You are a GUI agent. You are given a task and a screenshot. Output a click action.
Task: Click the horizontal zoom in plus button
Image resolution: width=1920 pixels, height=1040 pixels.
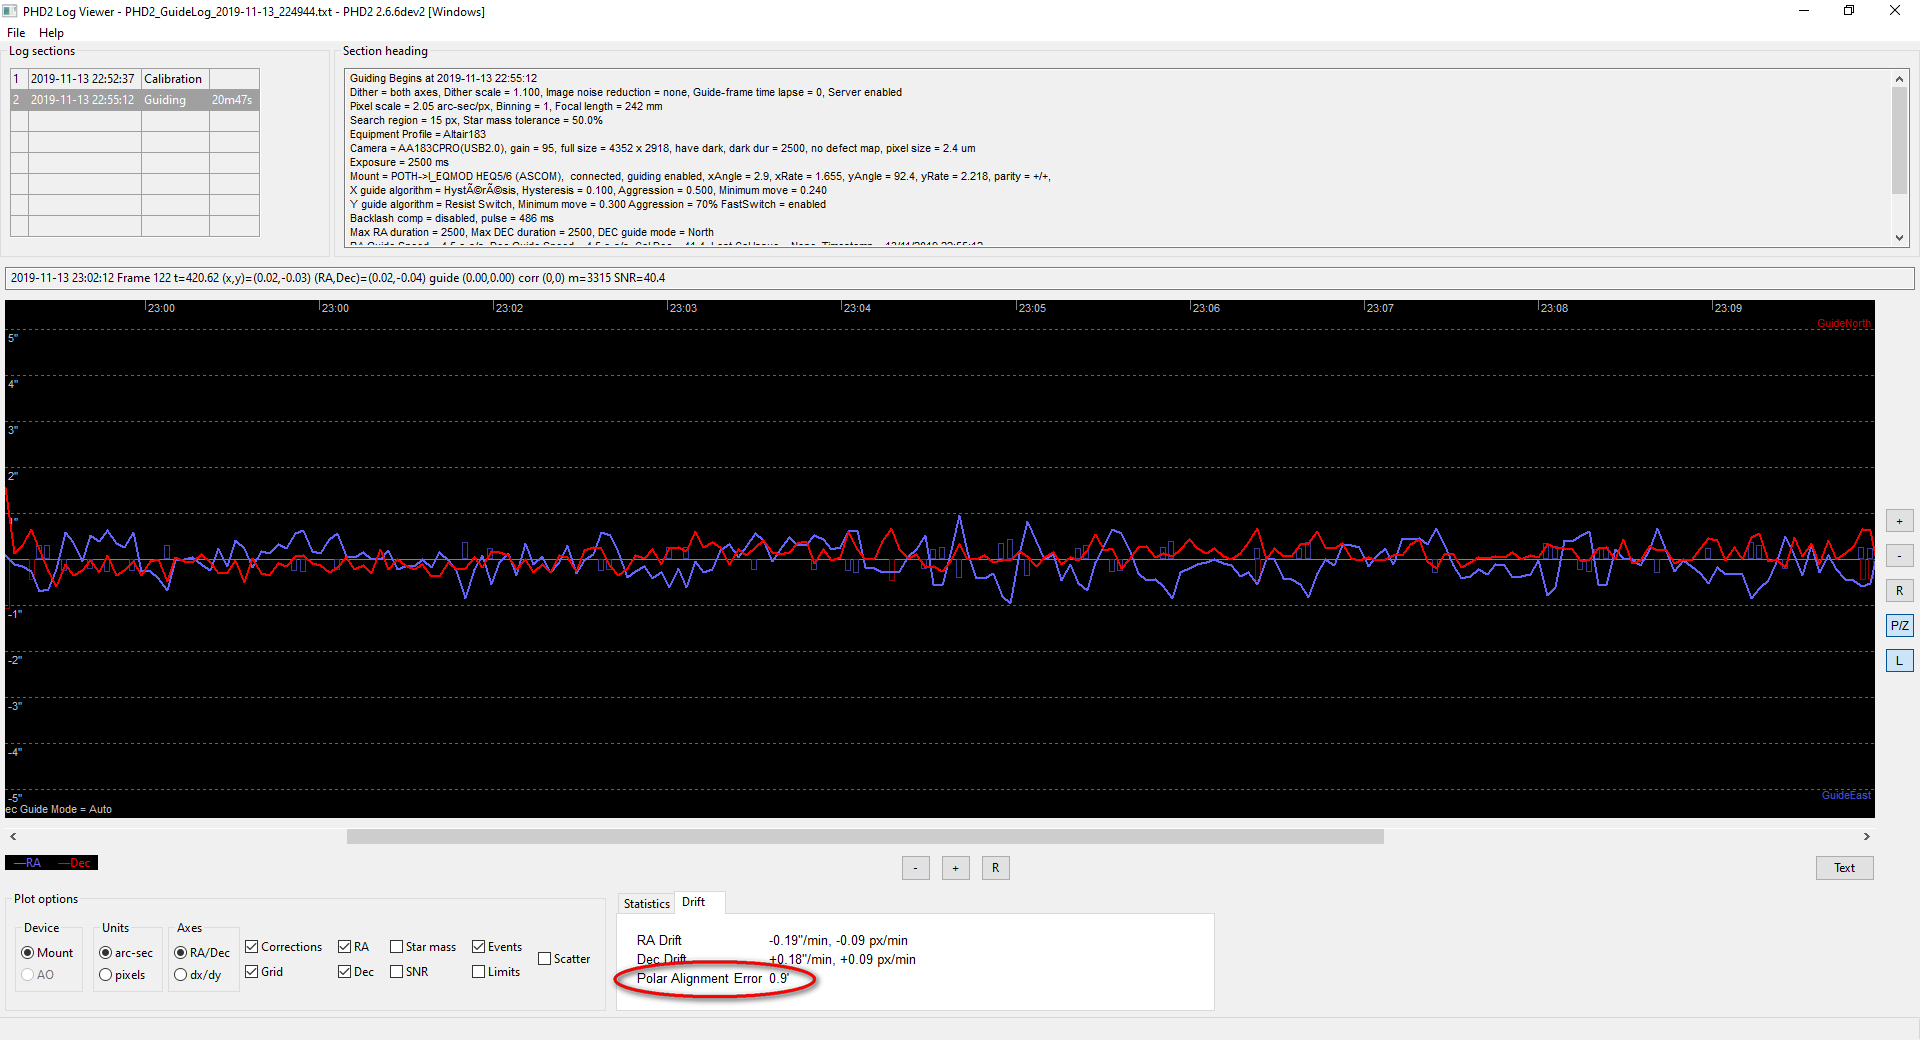955,868
